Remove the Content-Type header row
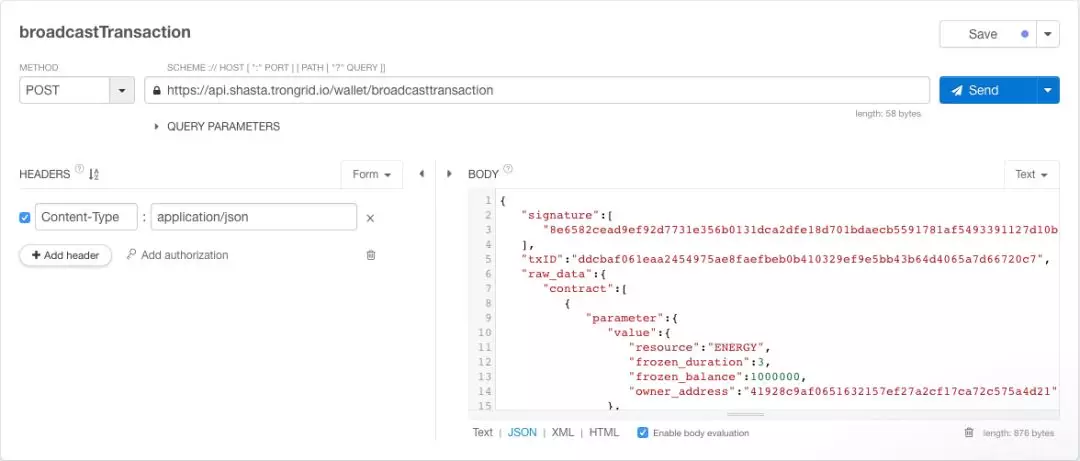Viewport: 1080px width, 461px height. pyautogui.click(x=369, y=218)
